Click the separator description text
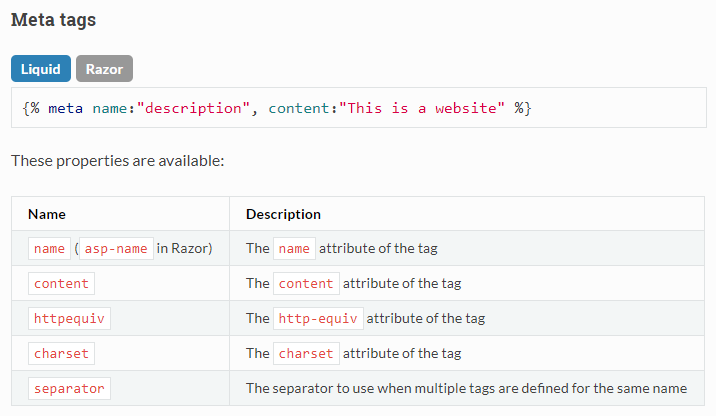 click(466, 388)
